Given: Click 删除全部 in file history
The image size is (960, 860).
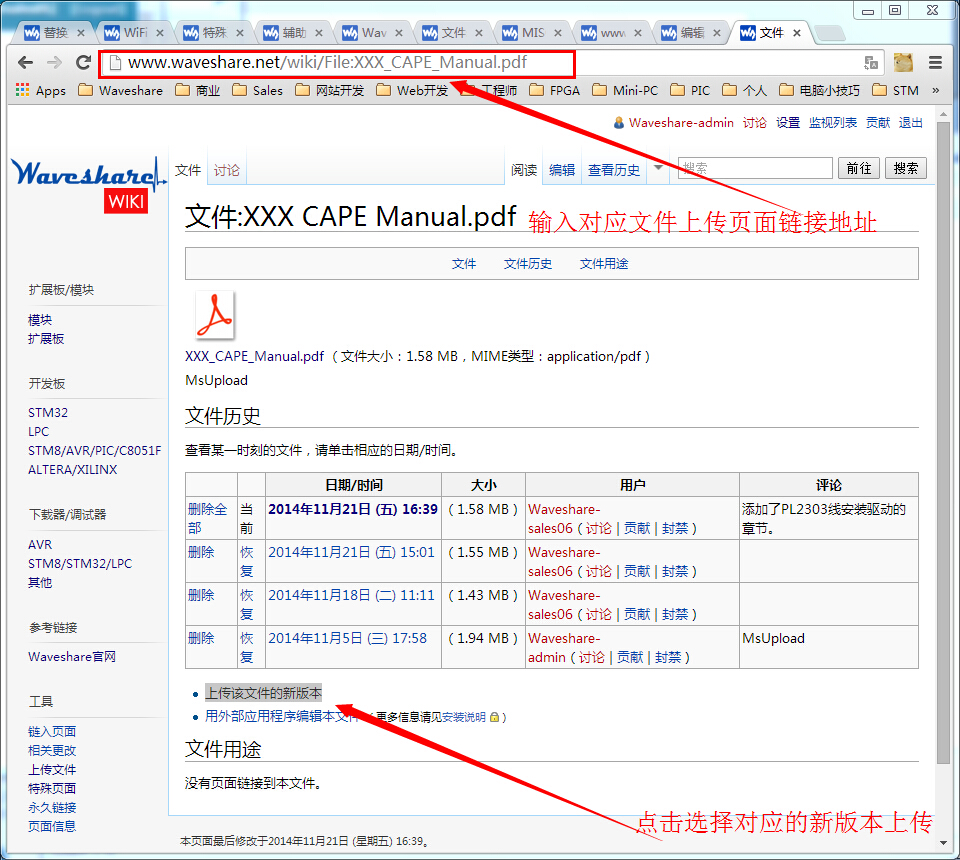Looking at the screenshot, I should pyautogui.click(x=208, y=518).
